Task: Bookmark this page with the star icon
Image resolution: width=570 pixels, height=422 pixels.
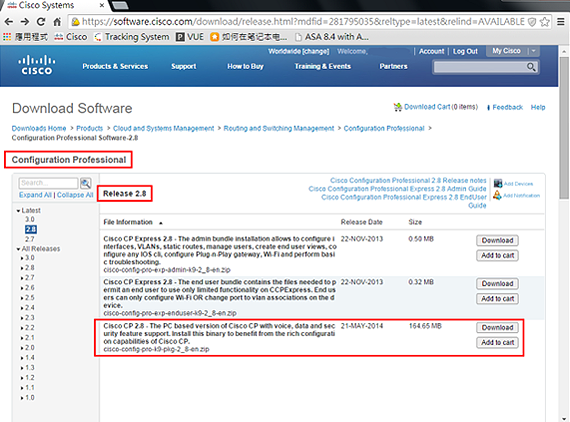Action: pos(544,22)
